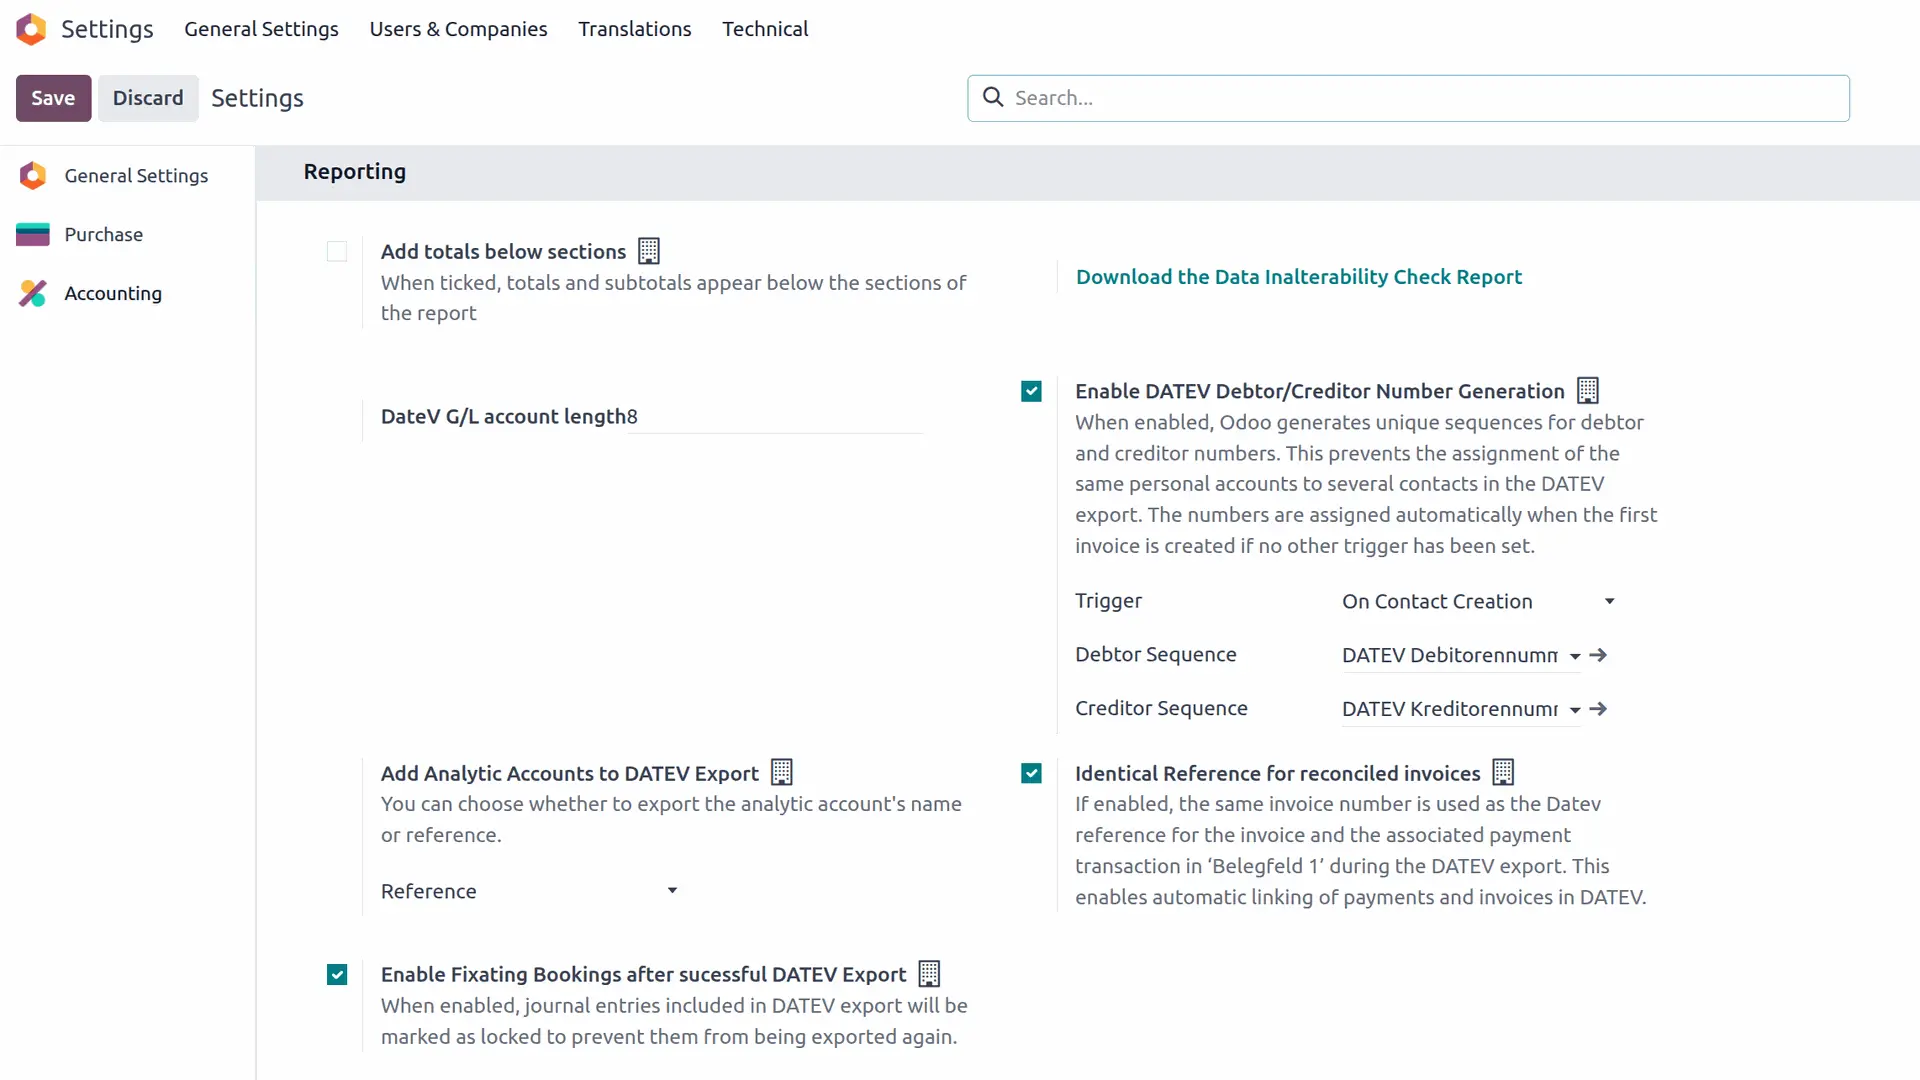Screen dimensions: 1920x1080
Task: Open the Technical menu
Action: [765, 29]
